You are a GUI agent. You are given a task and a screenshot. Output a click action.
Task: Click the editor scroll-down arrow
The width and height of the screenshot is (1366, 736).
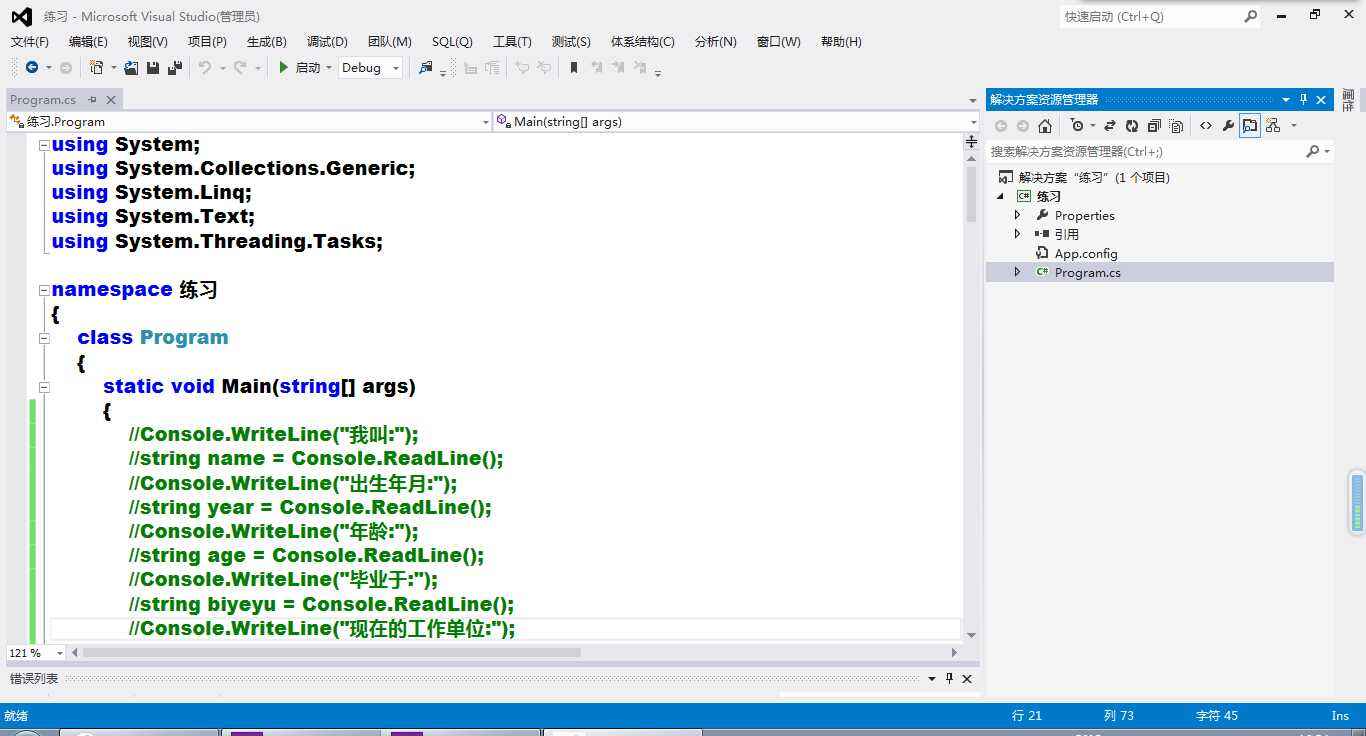pos(971,635)
